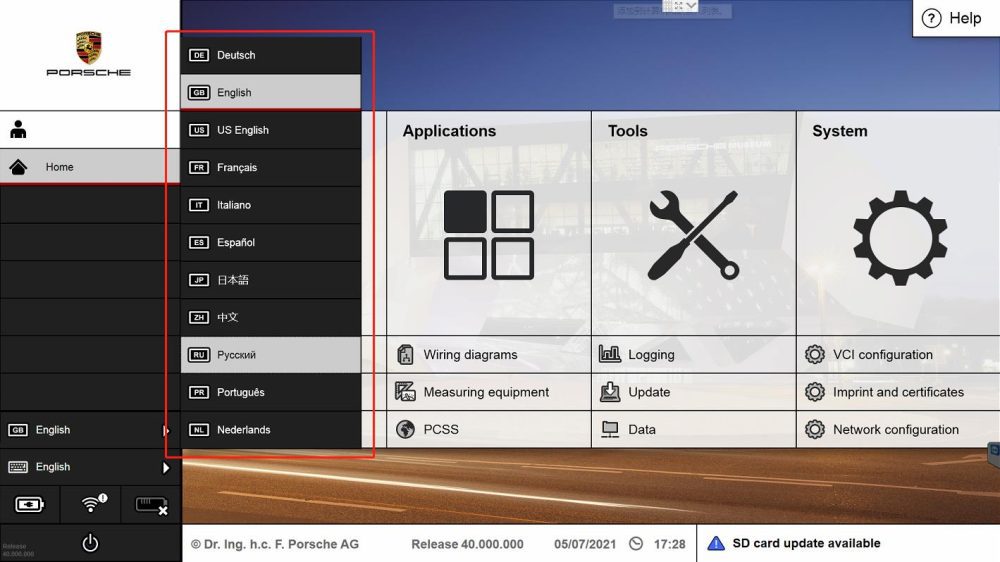Open Measuring equipment
Viewport: 1000px width, 562px height.
pos(486,392)
